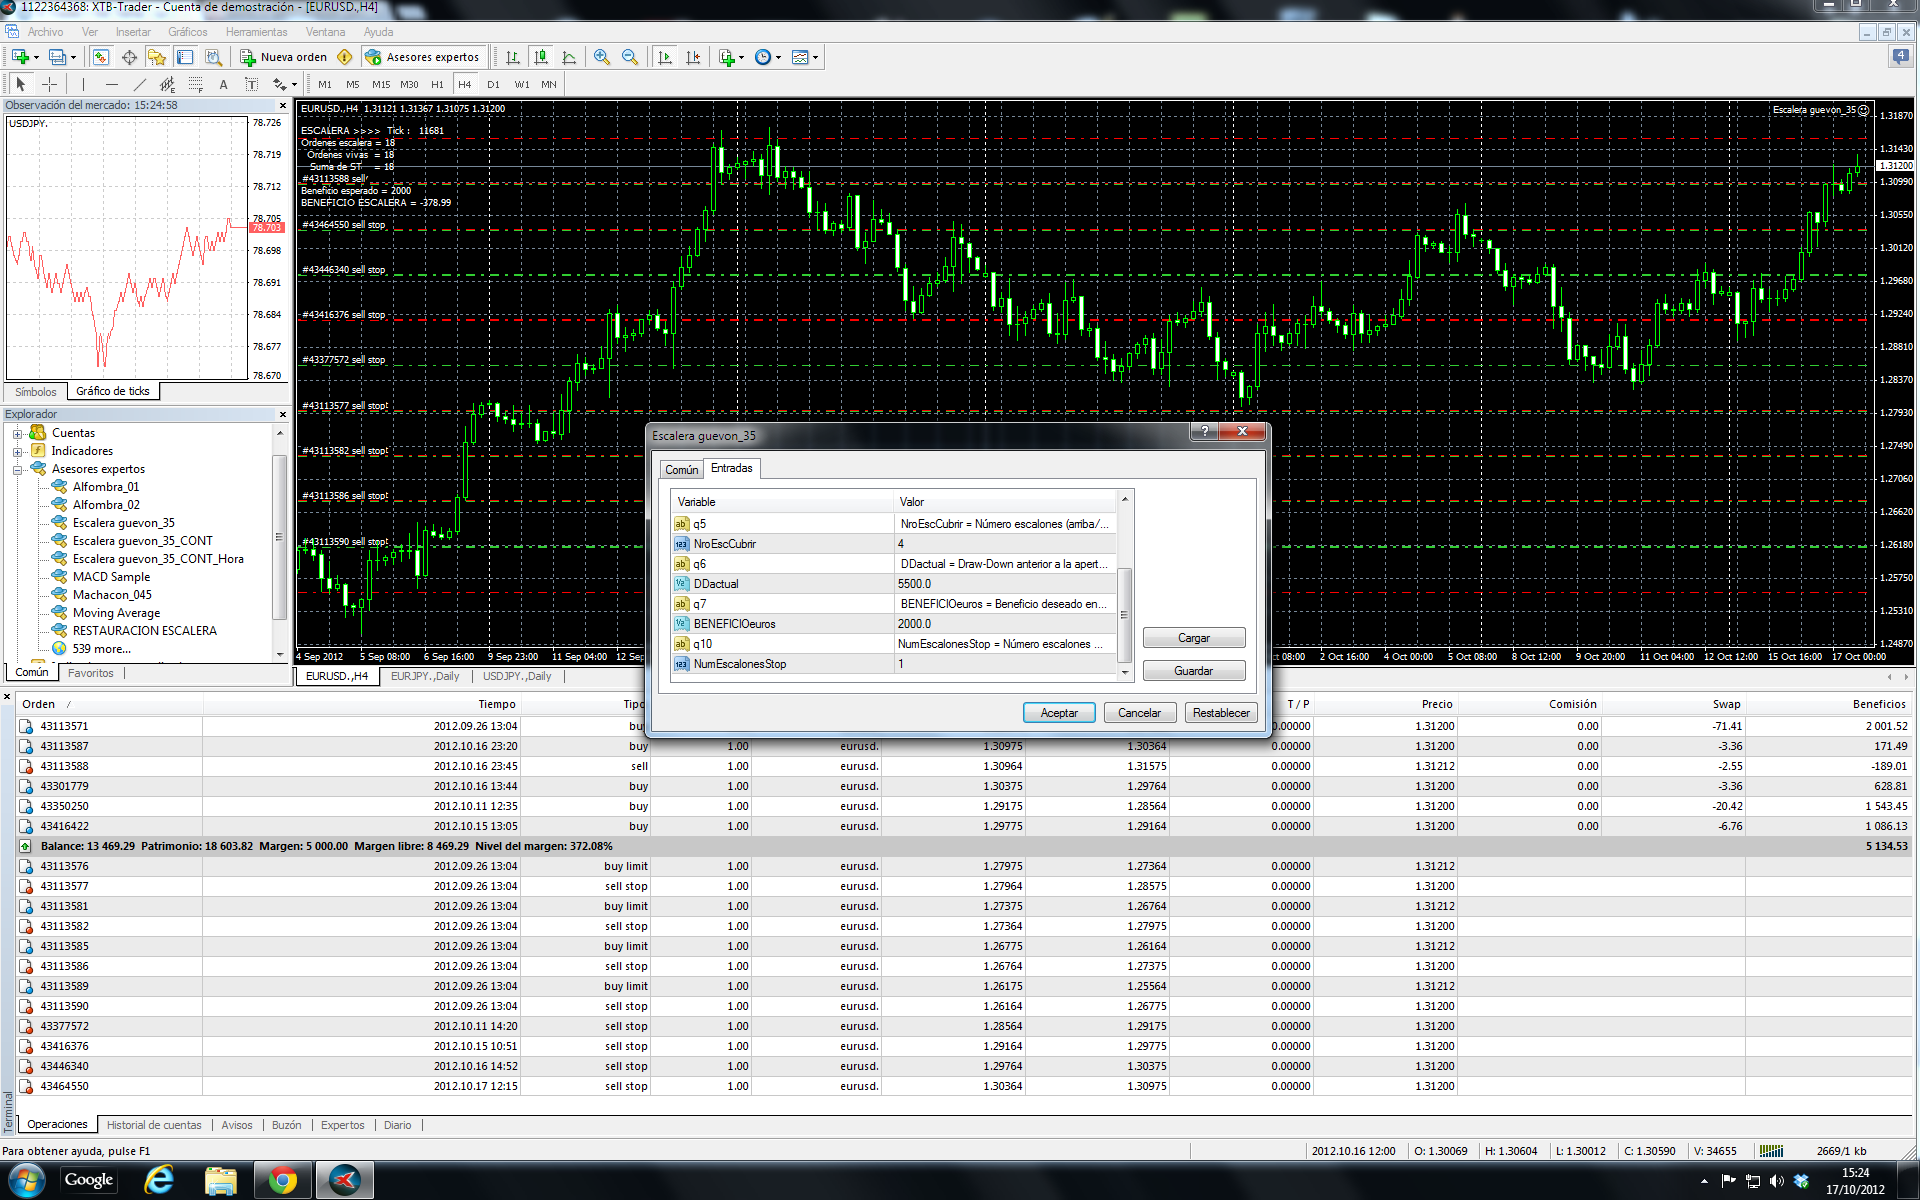Switch to the Común tab in dialog
The image size is (1920, 1200).
tap(681, 469)
